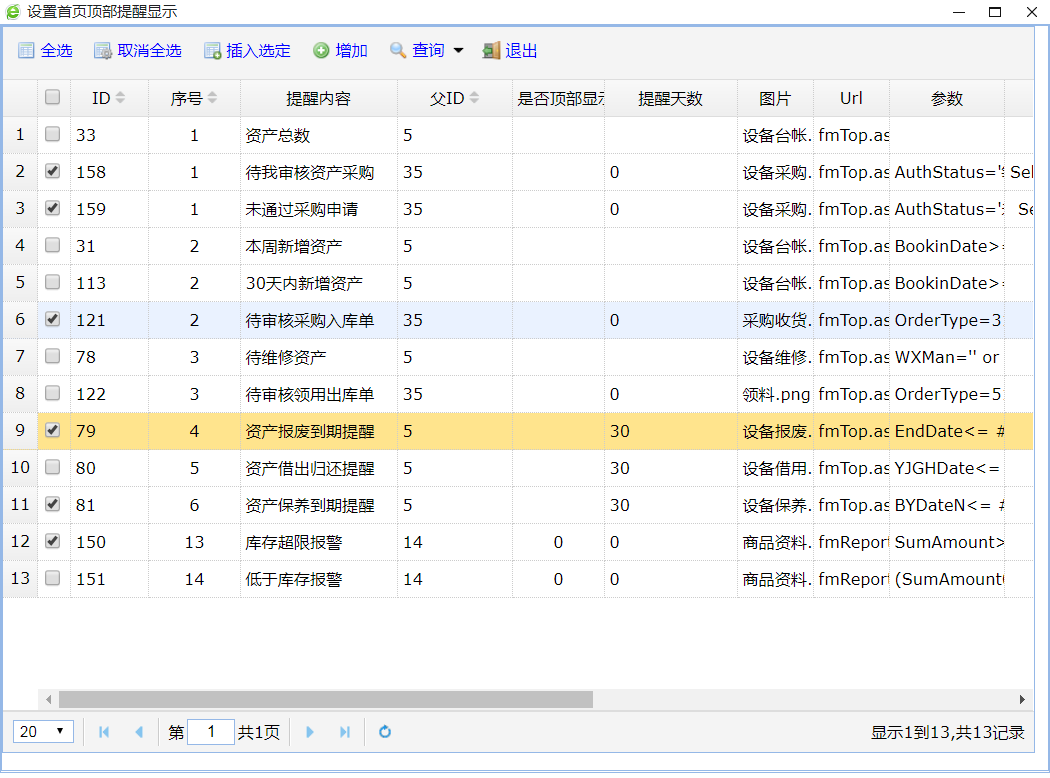Click the 插入选定 insert-selected icon
1050x778 pixels.
click(212, 51)
